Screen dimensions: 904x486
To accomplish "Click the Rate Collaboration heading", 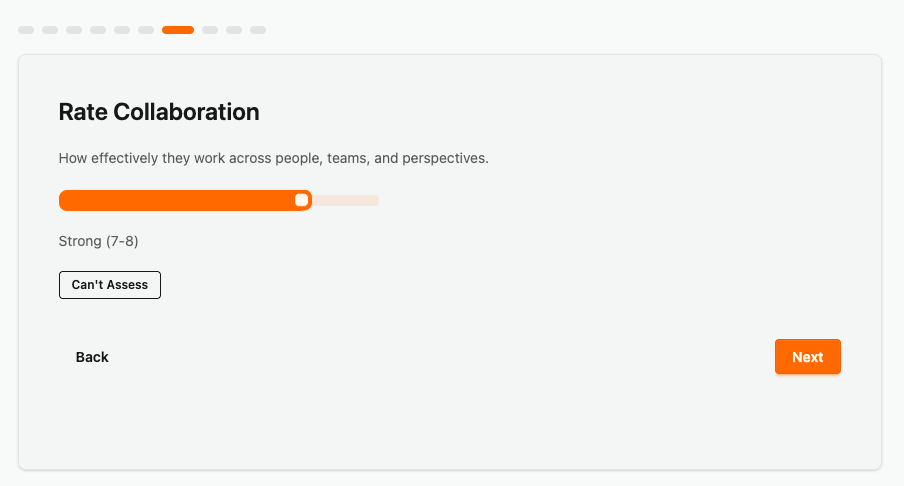I will click(x=159, y=112).
